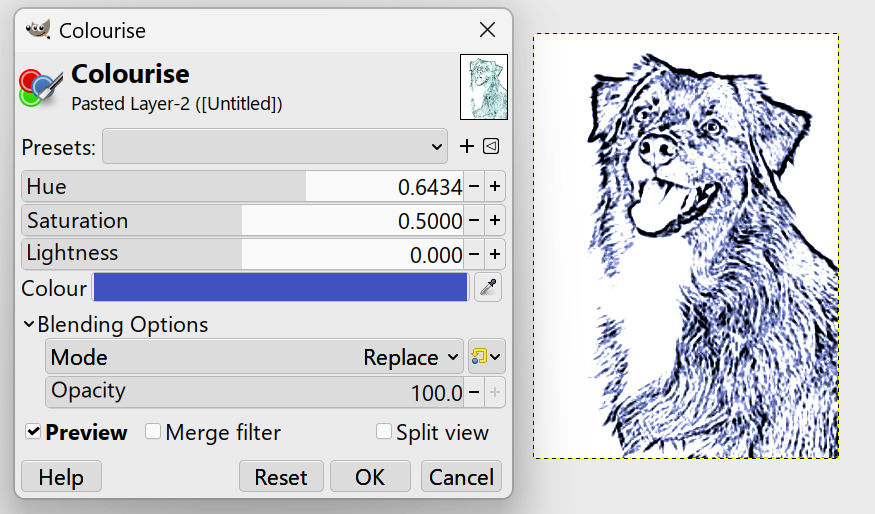Viewport: 875px width, 514px height.
Task: Open the Mode Replace dropdown
Action: [x=254, y=356]
